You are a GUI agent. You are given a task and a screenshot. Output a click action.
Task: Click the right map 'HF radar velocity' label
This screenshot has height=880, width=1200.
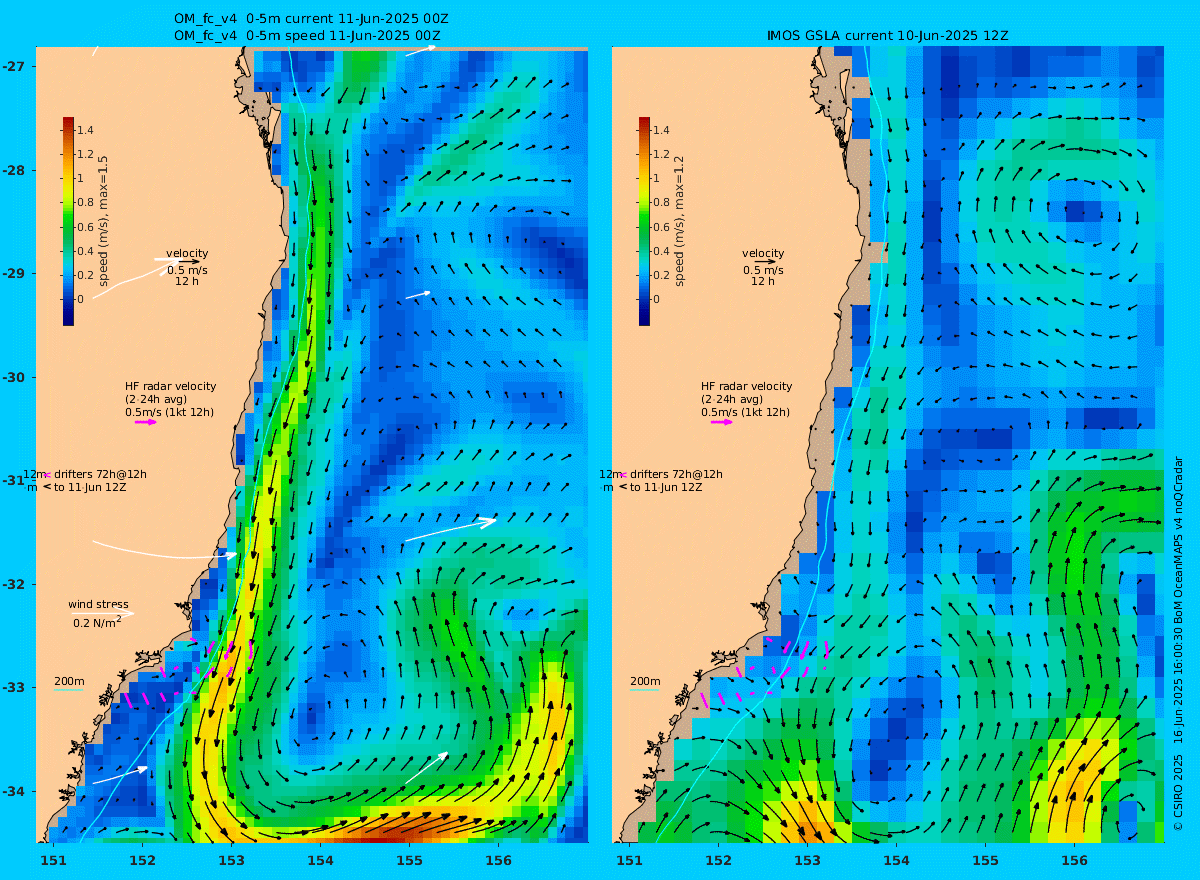[x=746, y=386]
